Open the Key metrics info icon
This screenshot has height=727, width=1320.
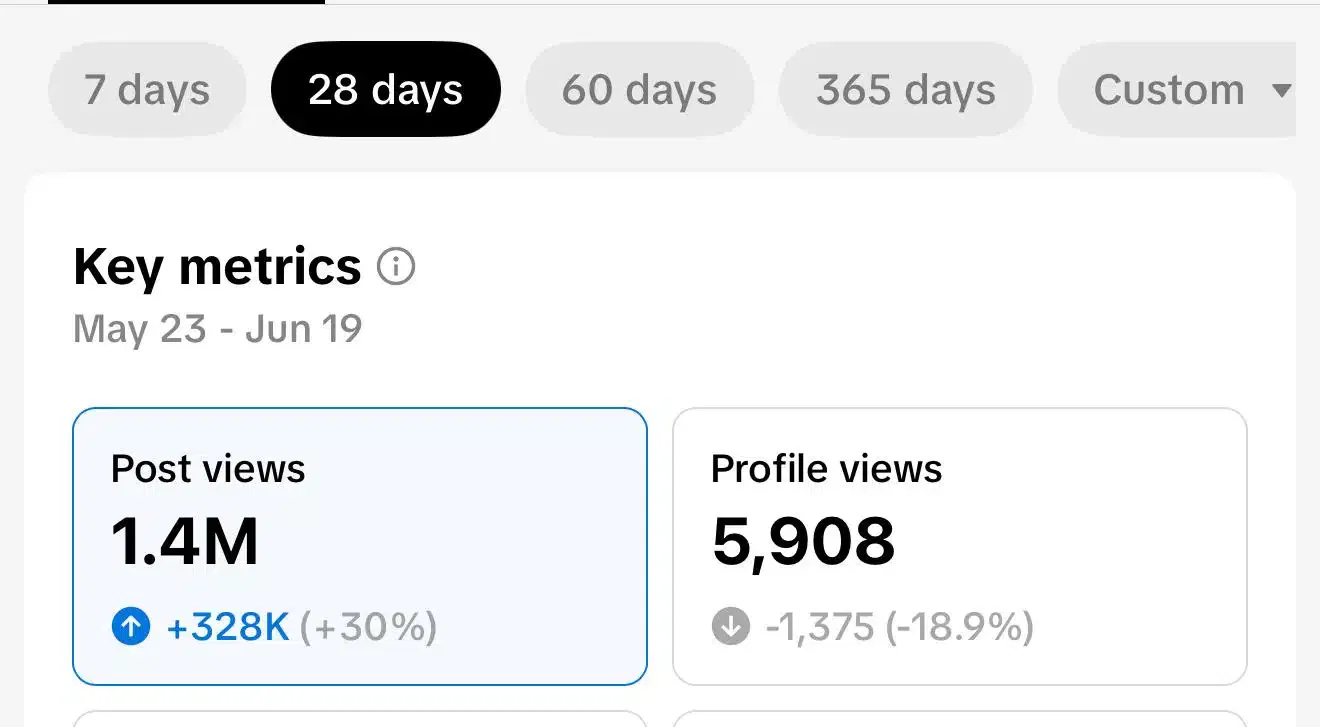(x=396, y=267)
